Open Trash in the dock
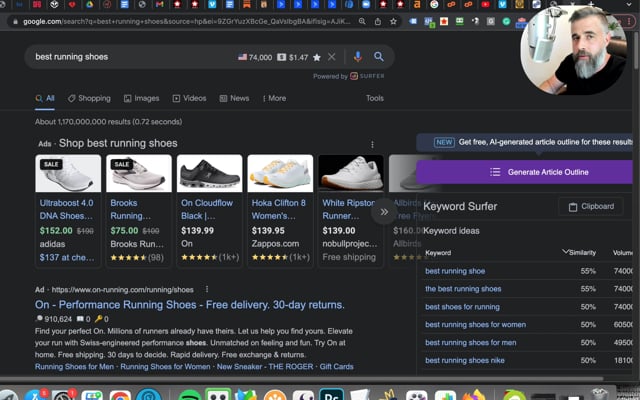The image size is (640, 400). click(x=599, y=395)
